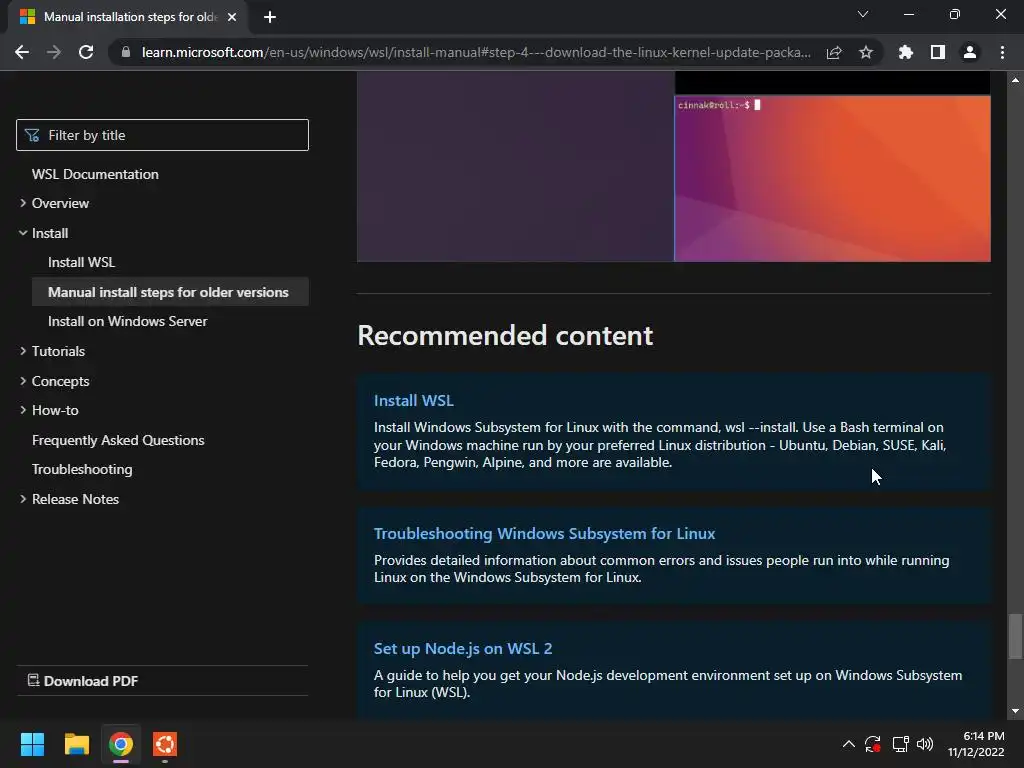Click Tutorials label in sidebar

click(x=58, y=351)
